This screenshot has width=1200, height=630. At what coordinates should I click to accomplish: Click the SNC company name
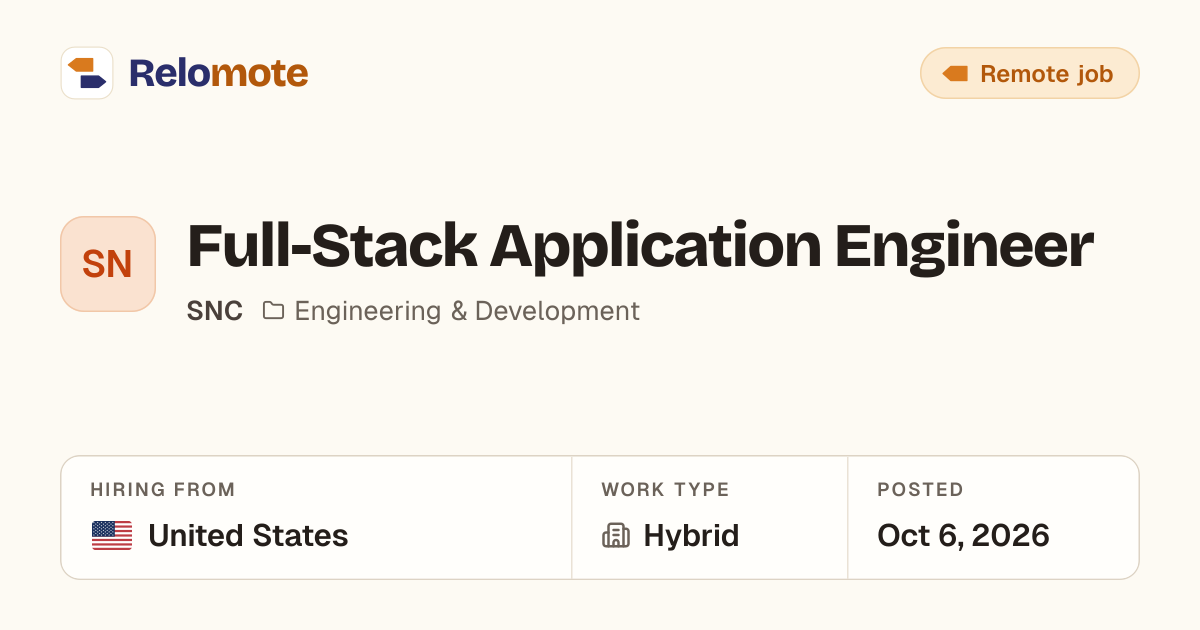click(x=215, y=311)
